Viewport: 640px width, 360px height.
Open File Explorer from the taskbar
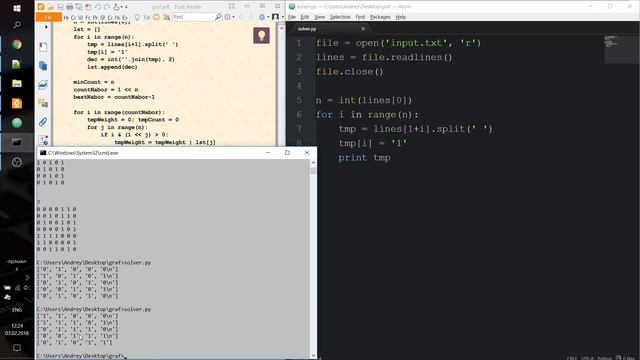pos(17,83)
